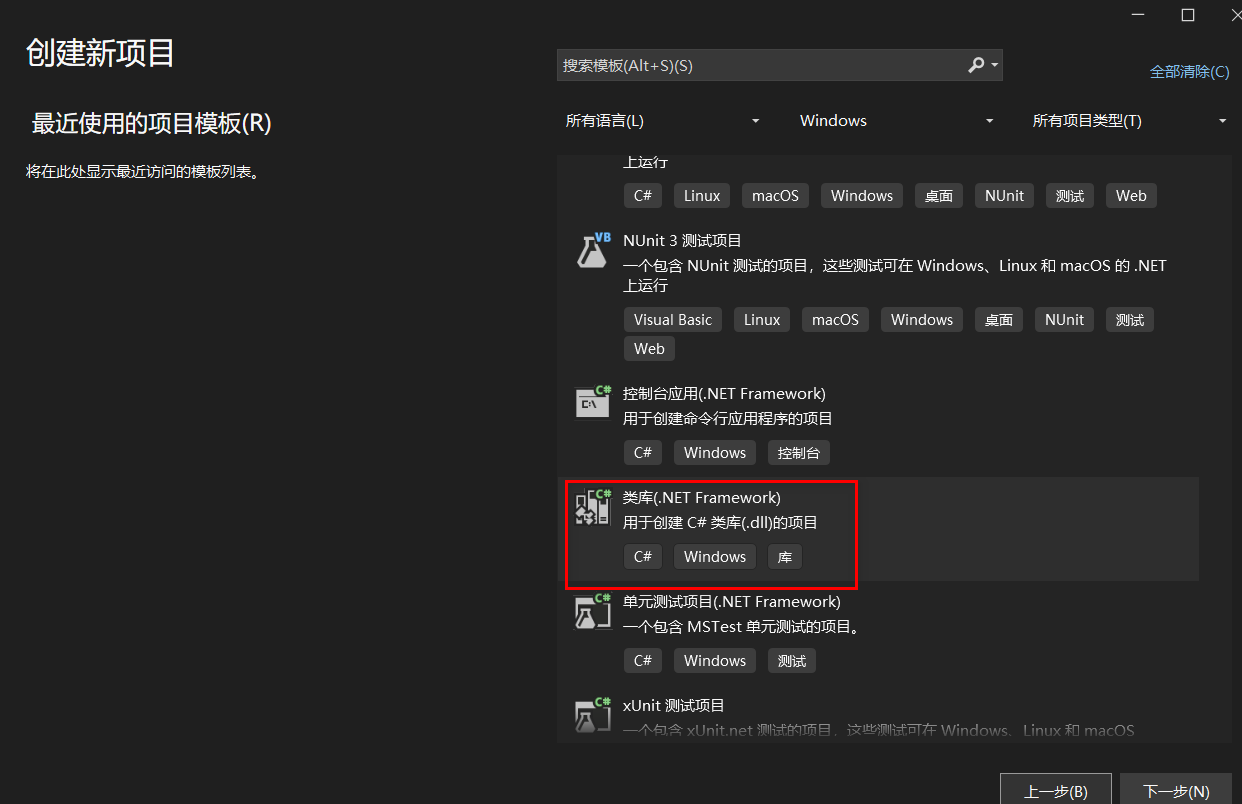The width and height of the screenshot is (1242, 804).
Task: Select the xUnit test project icon
Action: pyautogui.click(x=593, y=714)
